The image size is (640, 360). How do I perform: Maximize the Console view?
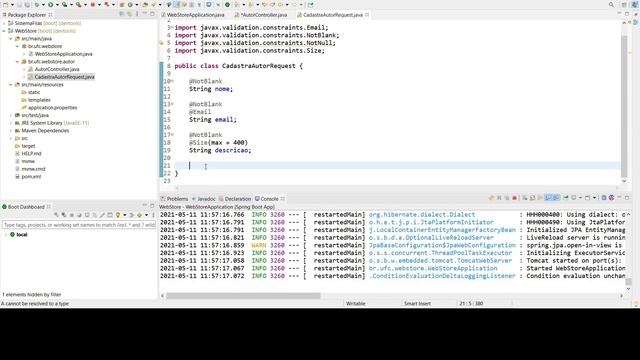pyautogui.click(x=627, y=198)
